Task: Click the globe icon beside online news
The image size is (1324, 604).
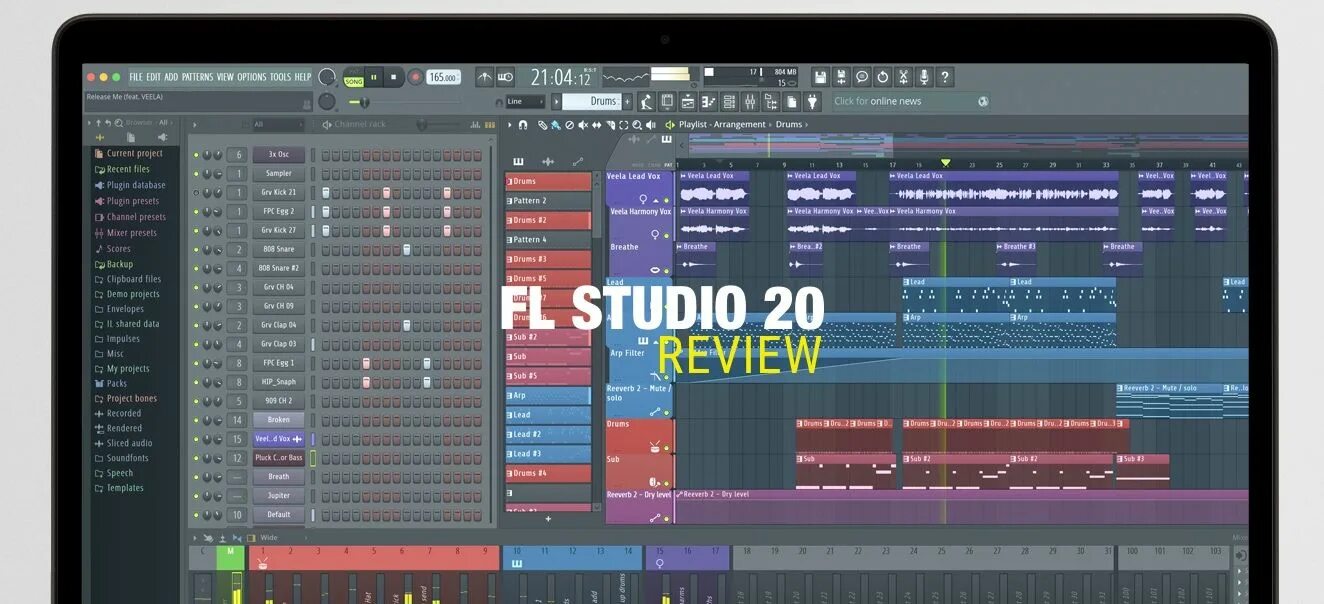Action: [x=983, y=101]
